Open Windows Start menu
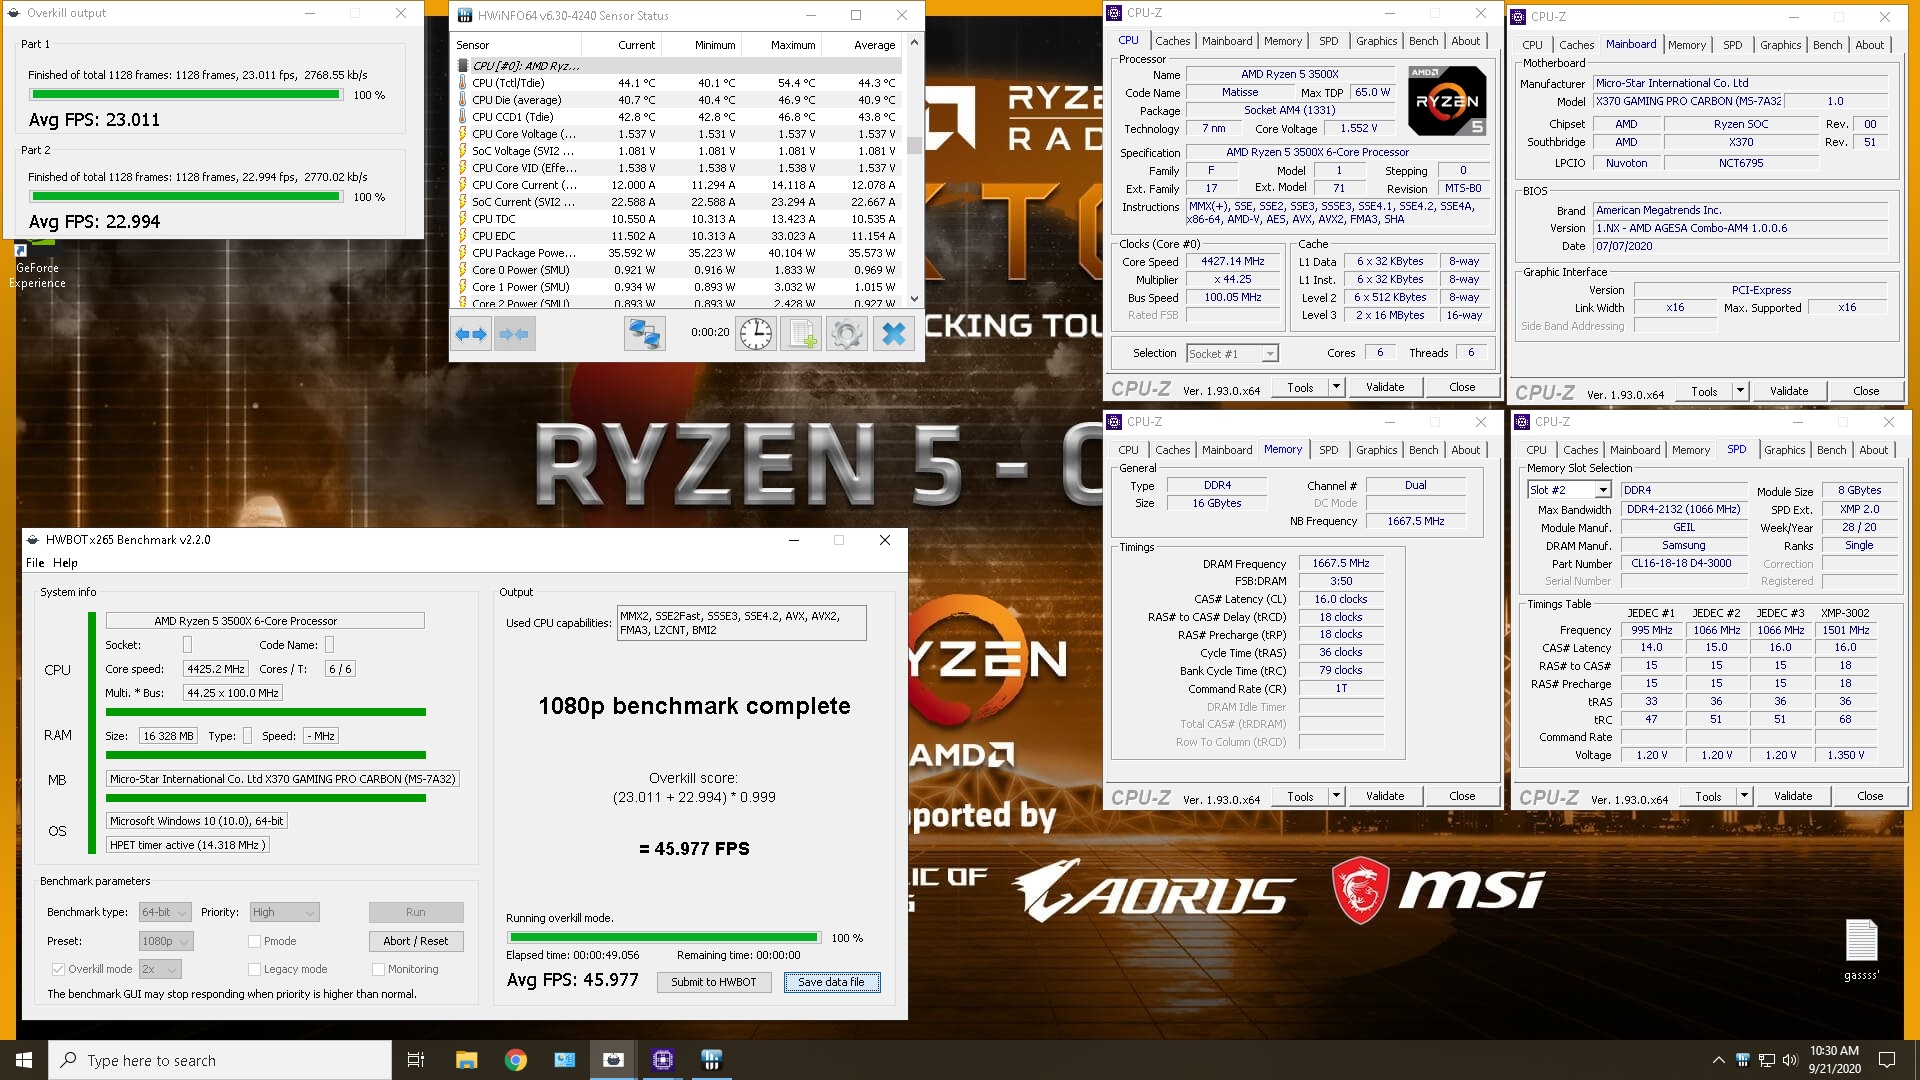The width and height of the screenshot is (1920, 1080). coord(24,1060)
